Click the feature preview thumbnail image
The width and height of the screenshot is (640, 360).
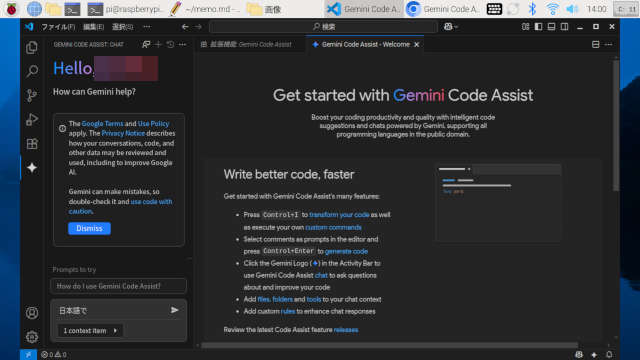click(498, 203)
